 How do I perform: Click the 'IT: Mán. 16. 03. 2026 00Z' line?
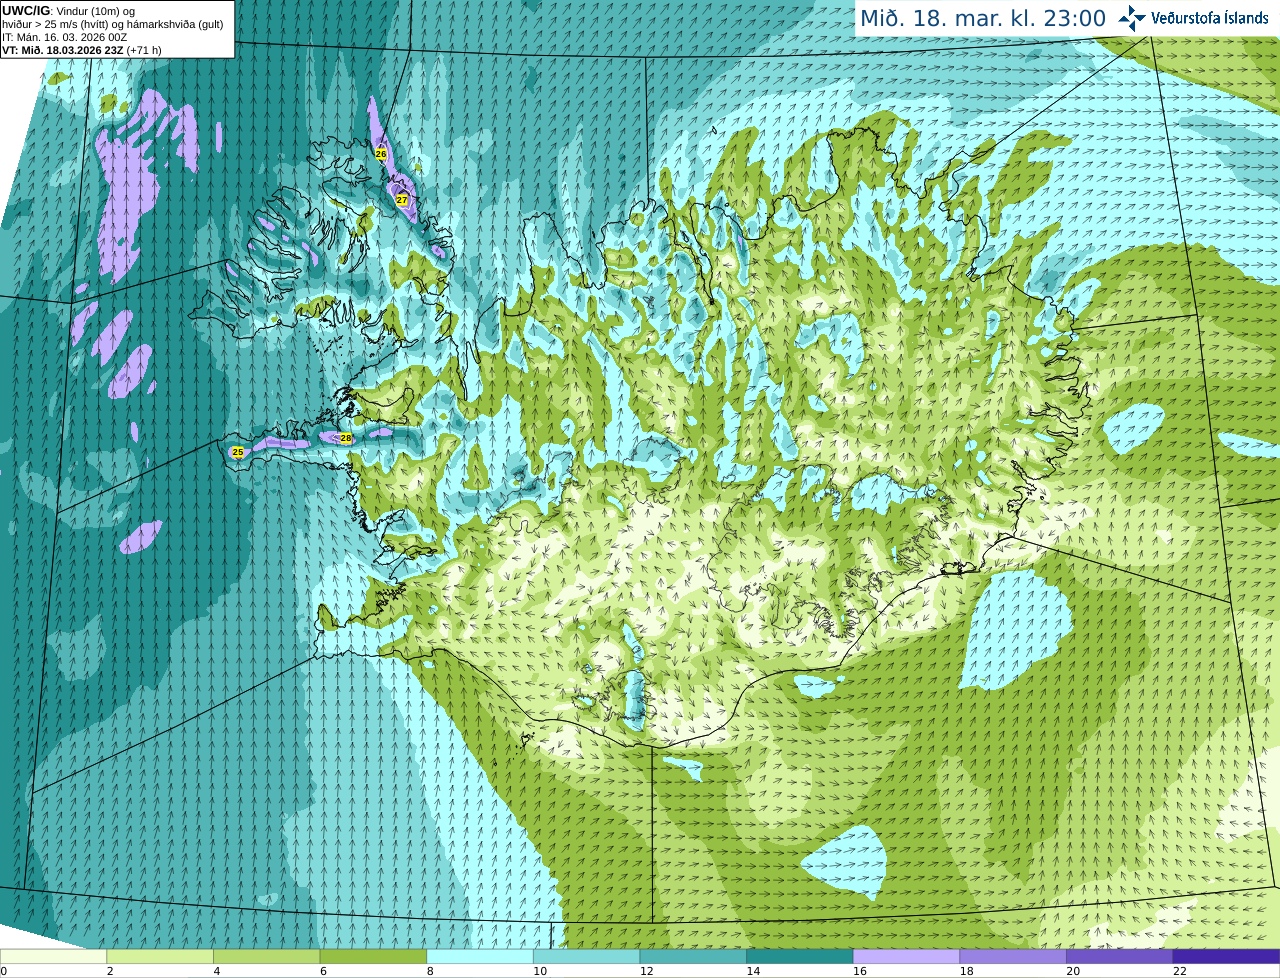click(x=65, y=37)
